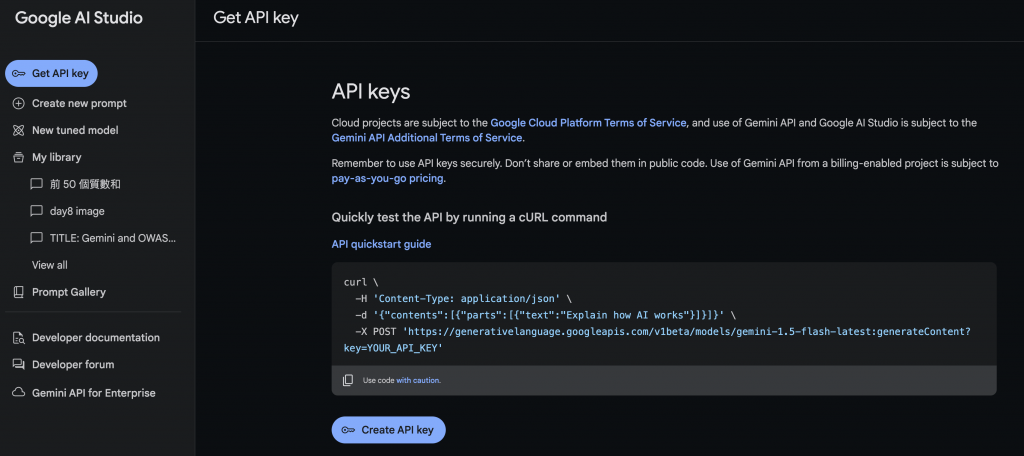The image size is (1024, 456).
Task: Open the 前 50 個質數和 saved prompt
Action: pos(84,184)
